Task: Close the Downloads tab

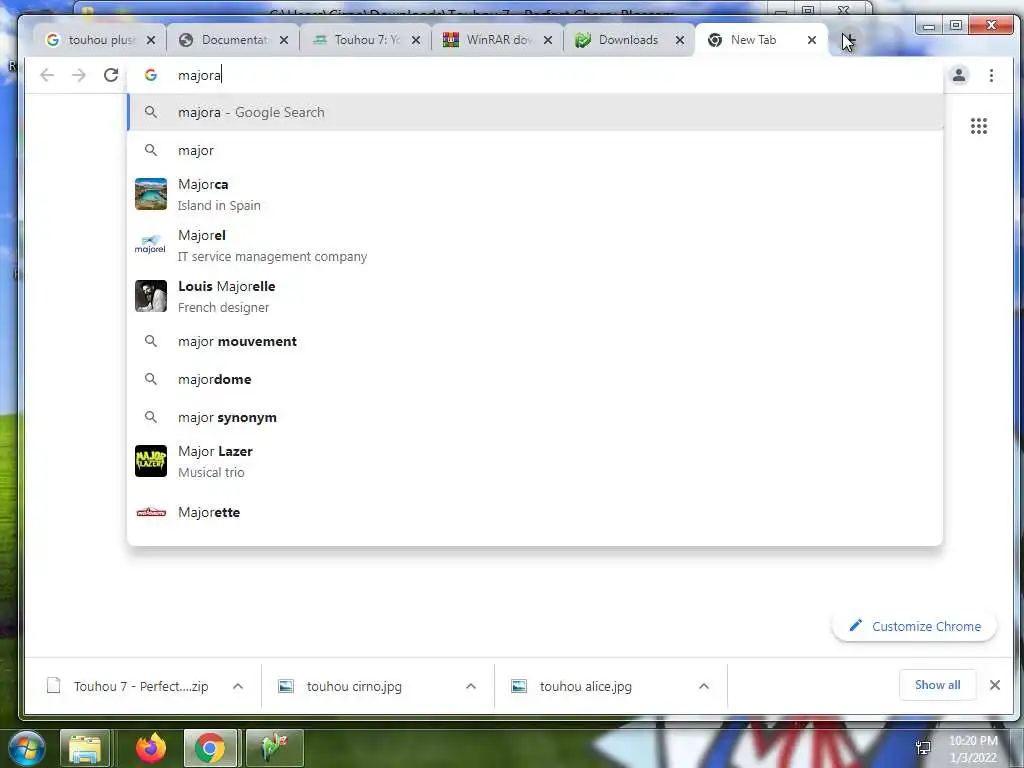Action: pos(680,40)
